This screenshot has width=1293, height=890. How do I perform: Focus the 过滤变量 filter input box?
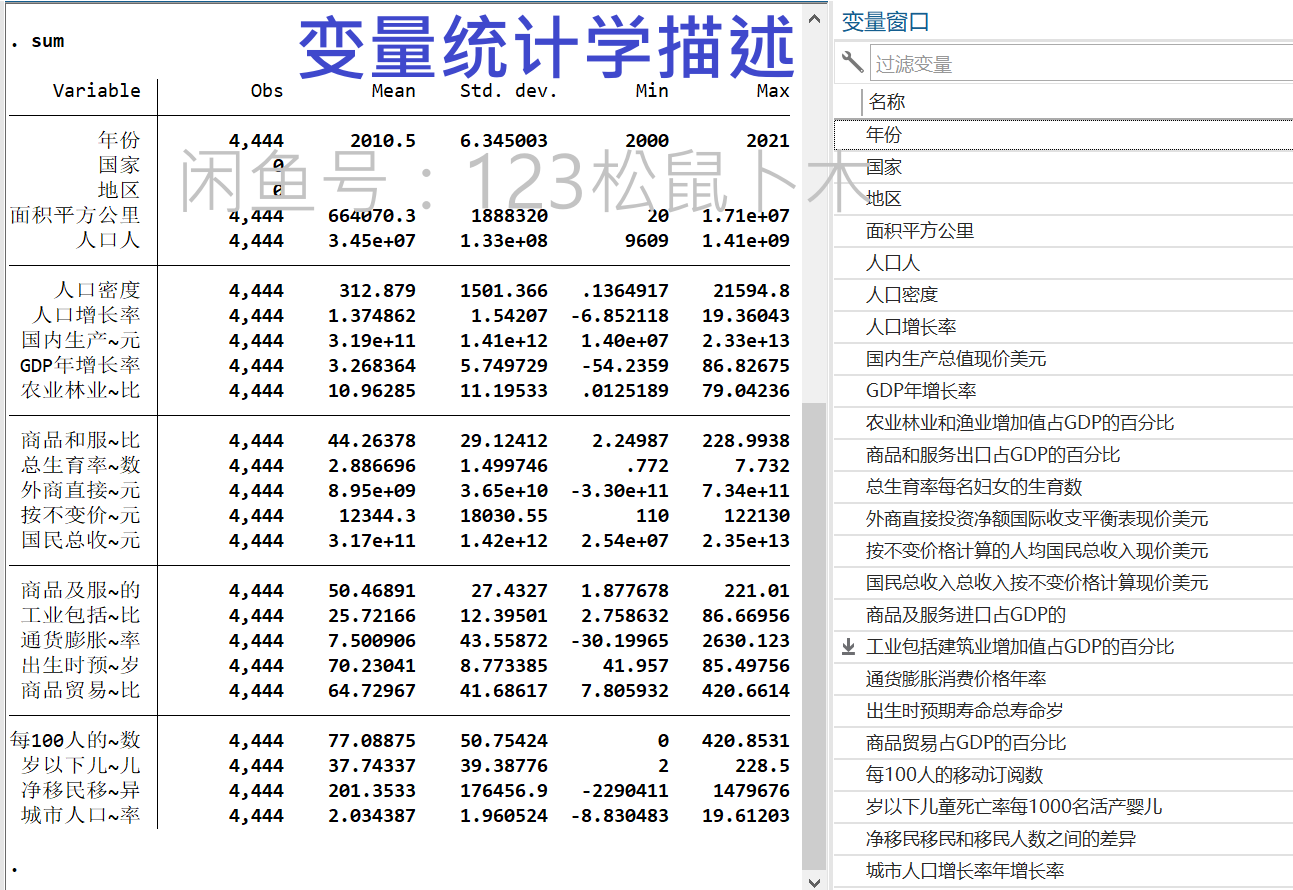pos(1081,63)
